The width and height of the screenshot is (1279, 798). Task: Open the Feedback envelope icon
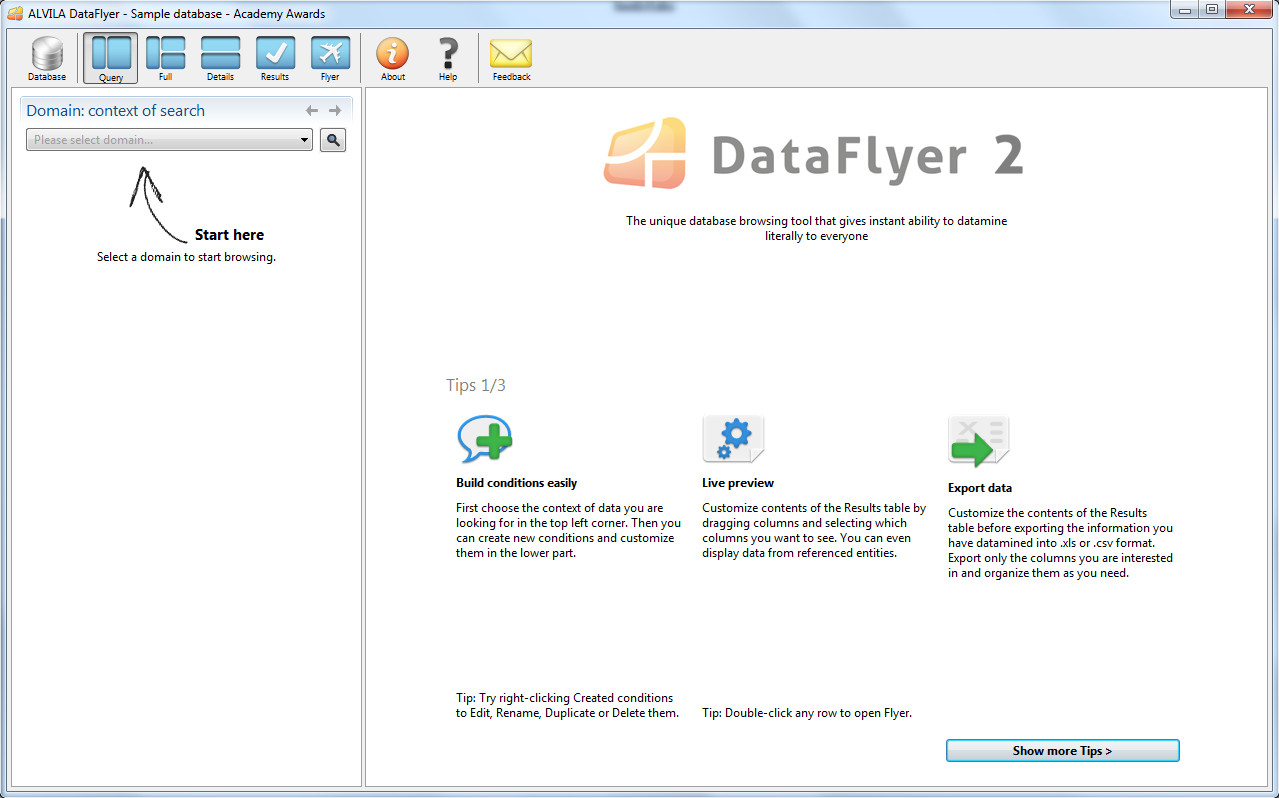511,59
